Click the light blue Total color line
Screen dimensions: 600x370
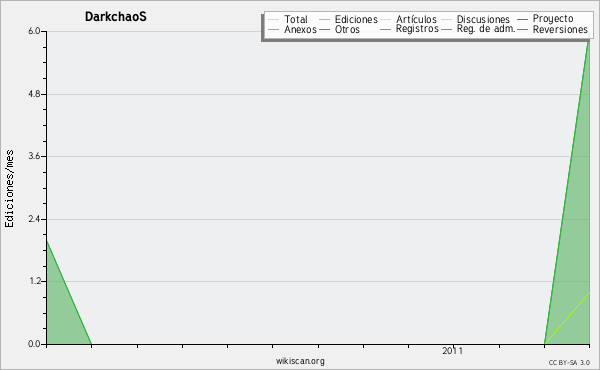(274, 19)
